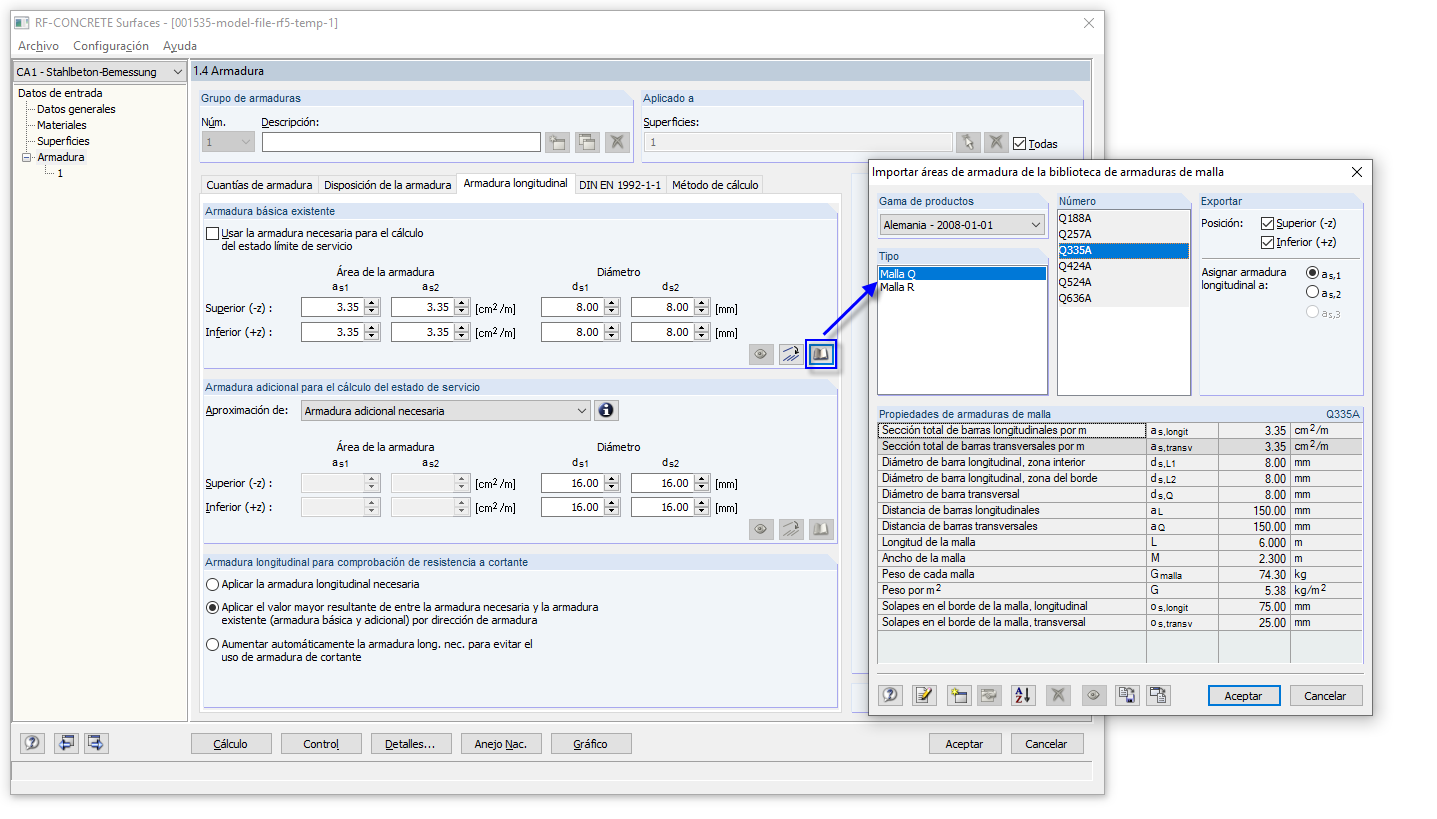The width and height of the screenshot is (1437, 819).
Task: Open the mesh reinforcement library book icon
Action: (821, 355)
